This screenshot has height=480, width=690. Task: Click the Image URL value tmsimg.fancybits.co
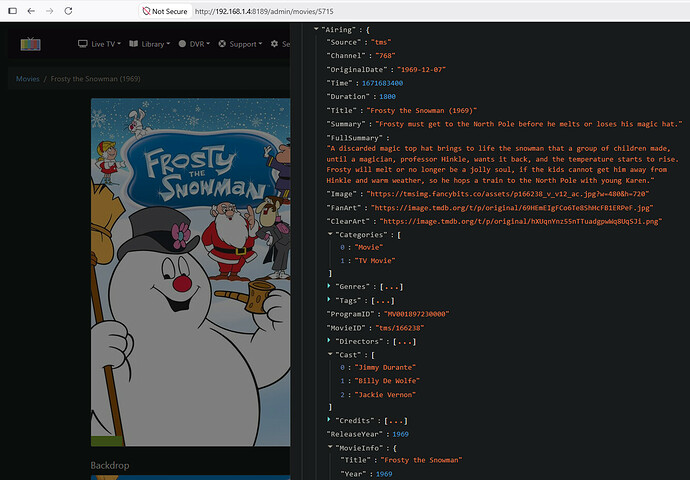[508, 194]
